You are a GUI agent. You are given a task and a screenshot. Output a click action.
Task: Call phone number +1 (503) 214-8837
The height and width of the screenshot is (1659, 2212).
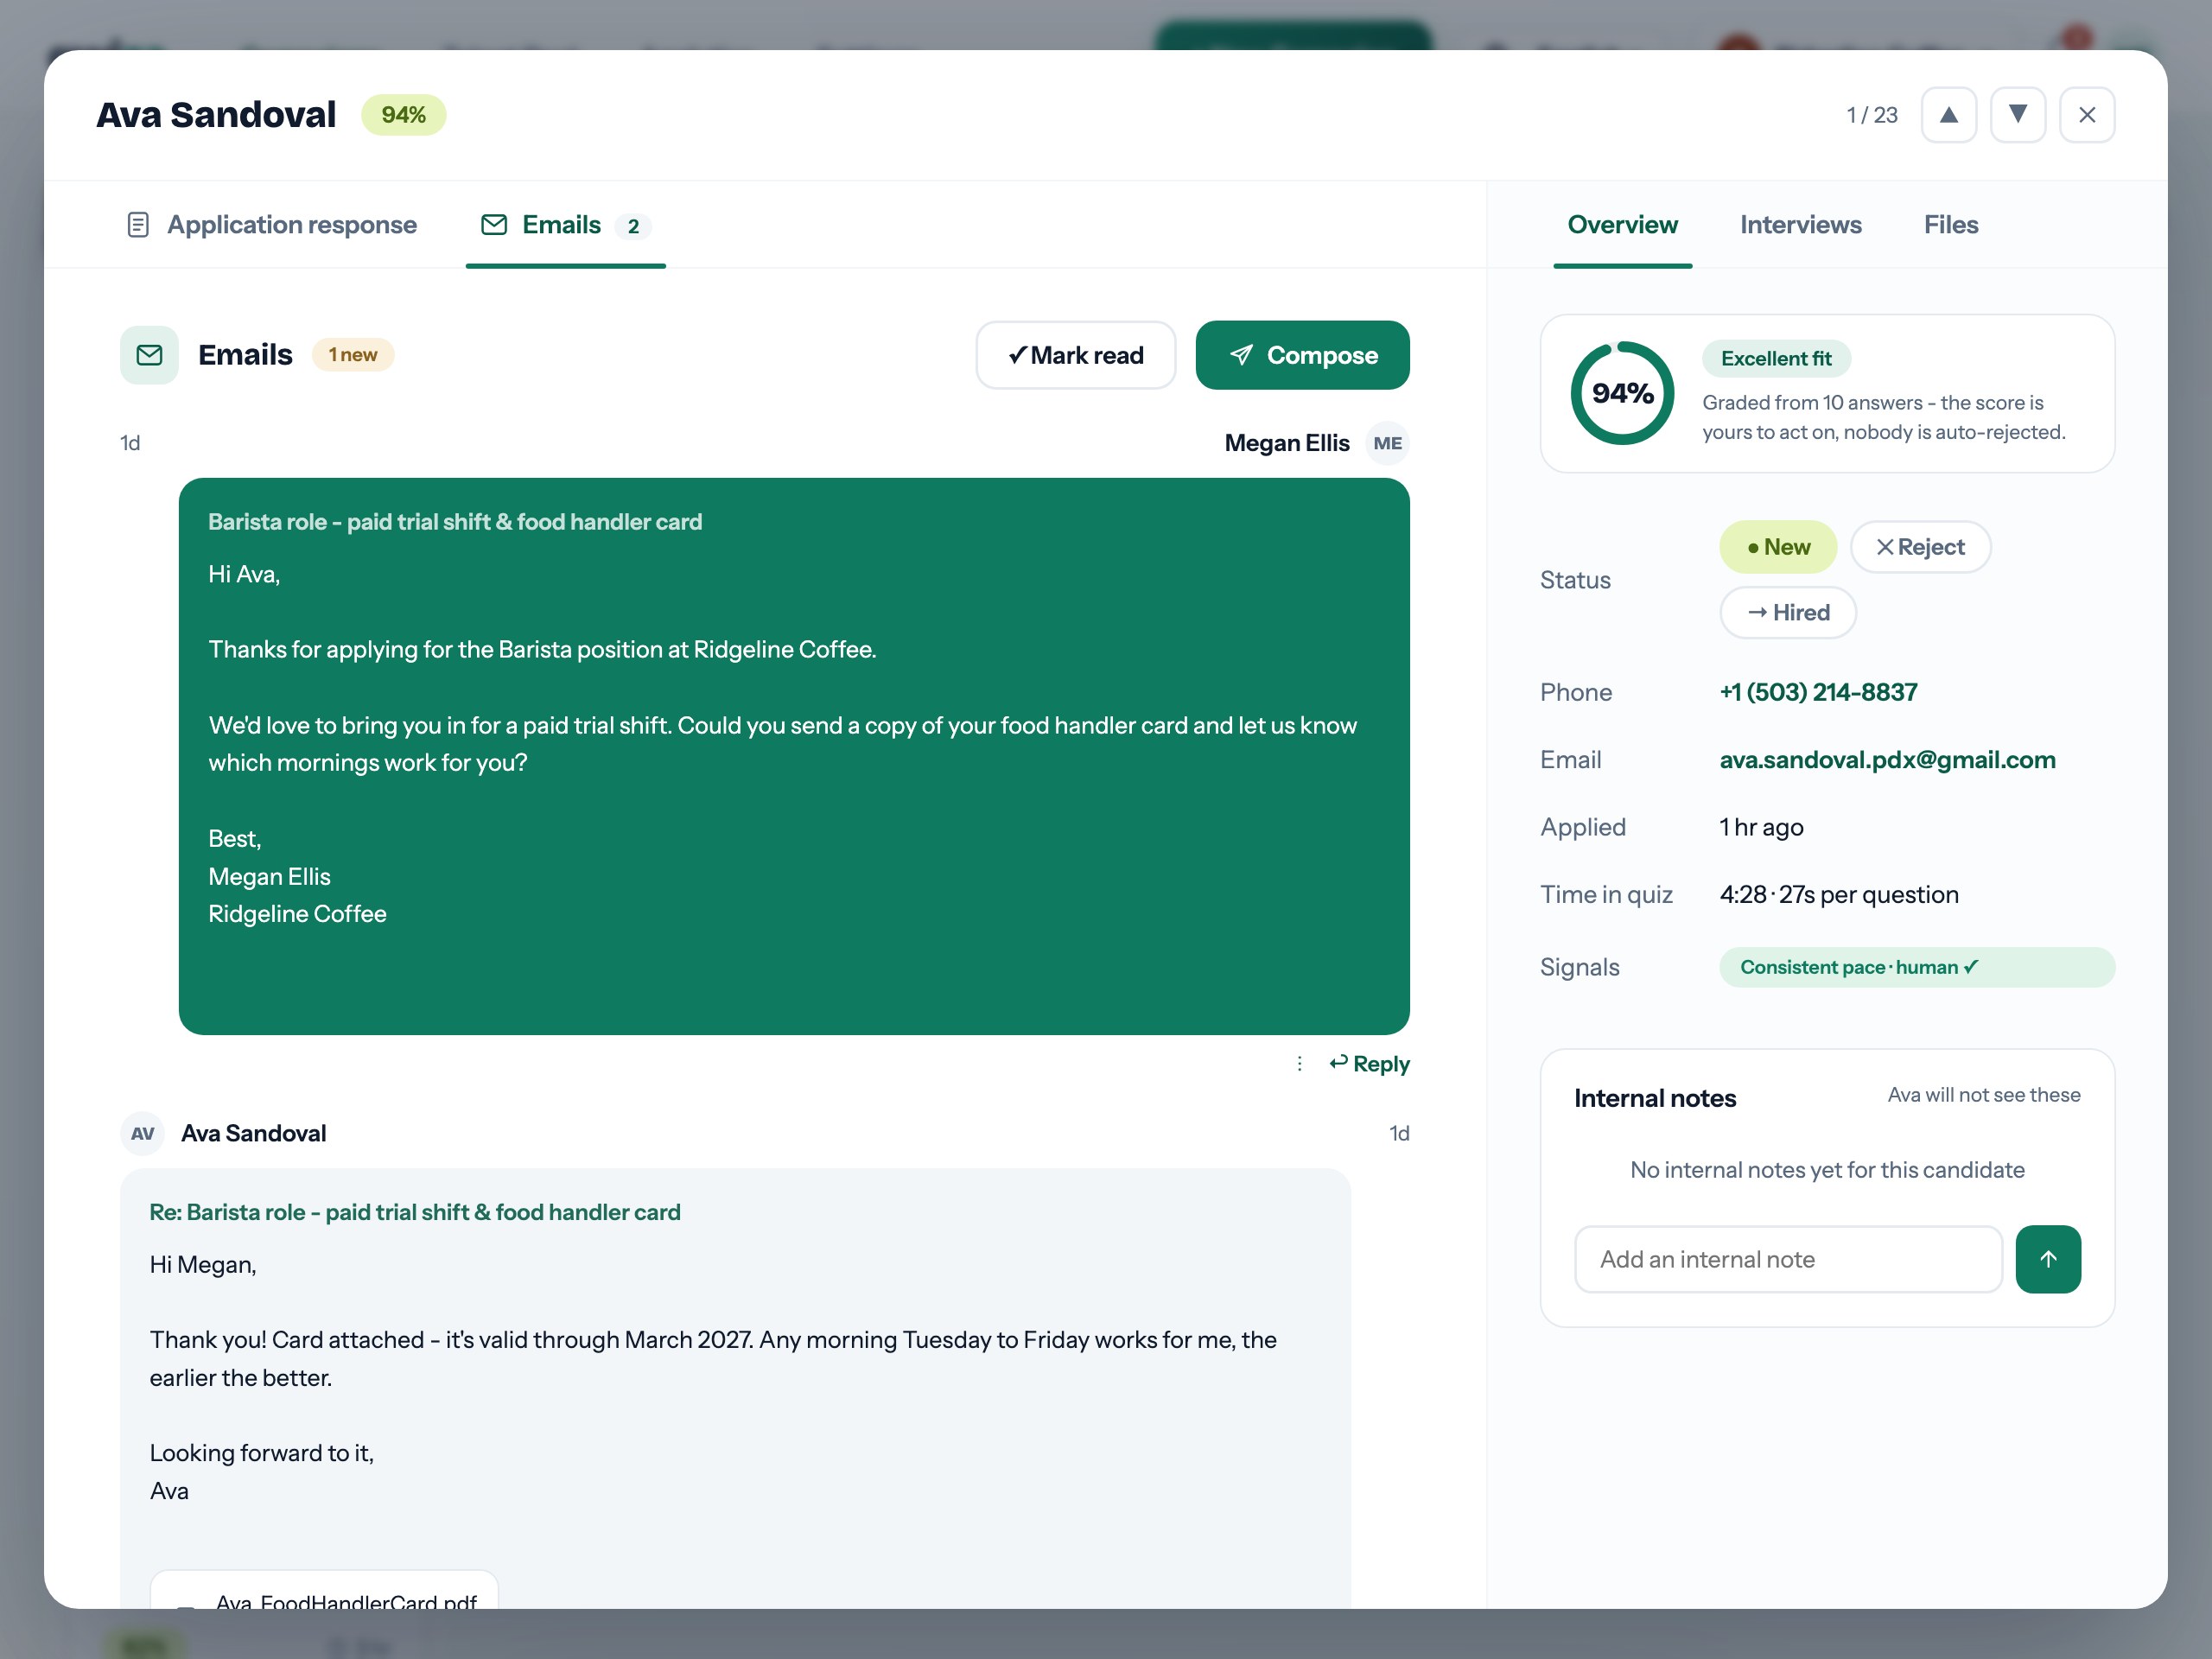(1818, 692)
